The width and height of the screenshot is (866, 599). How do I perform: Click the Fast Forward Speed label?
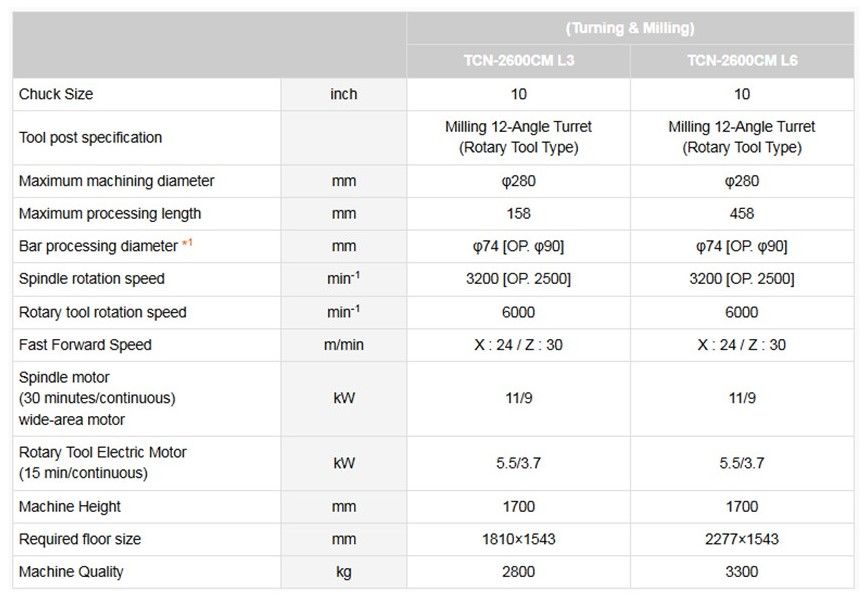[x=85, y=345]
